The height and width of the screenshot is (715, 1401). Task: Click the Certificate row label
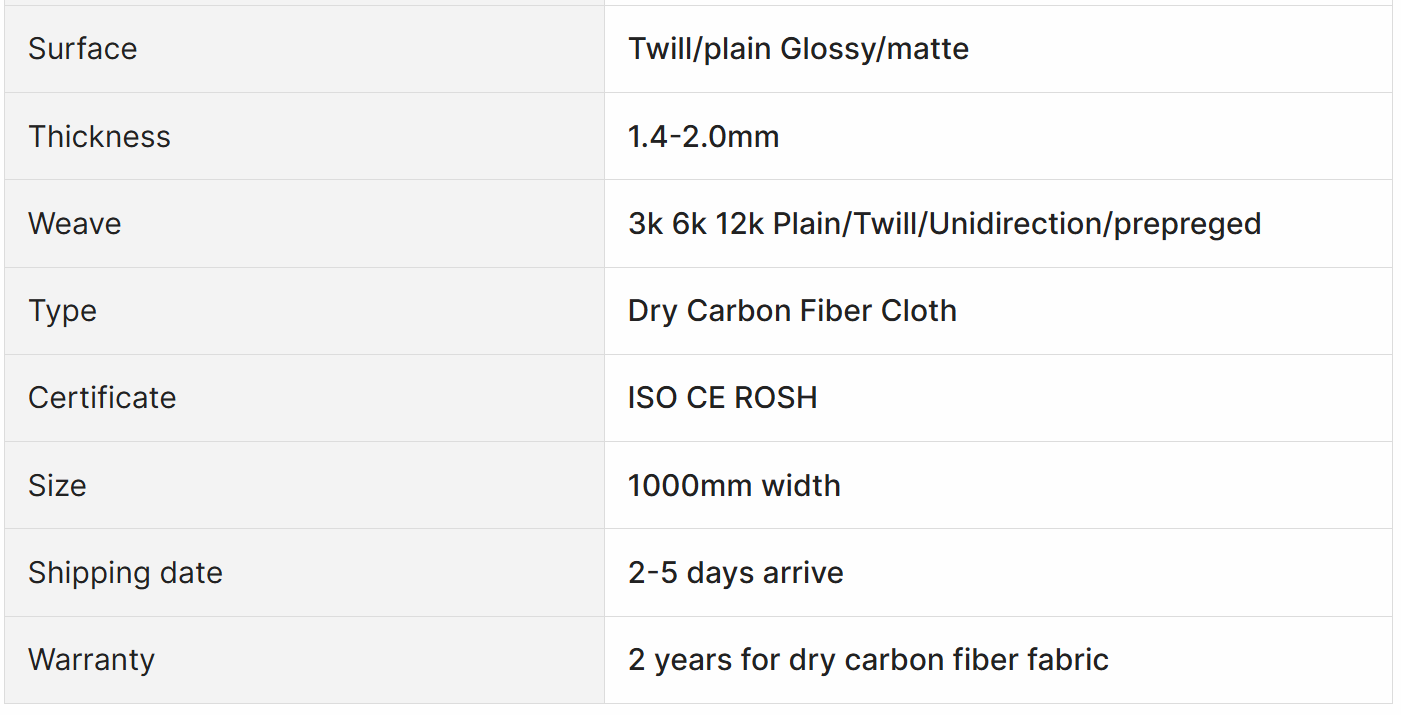point(102,398)
